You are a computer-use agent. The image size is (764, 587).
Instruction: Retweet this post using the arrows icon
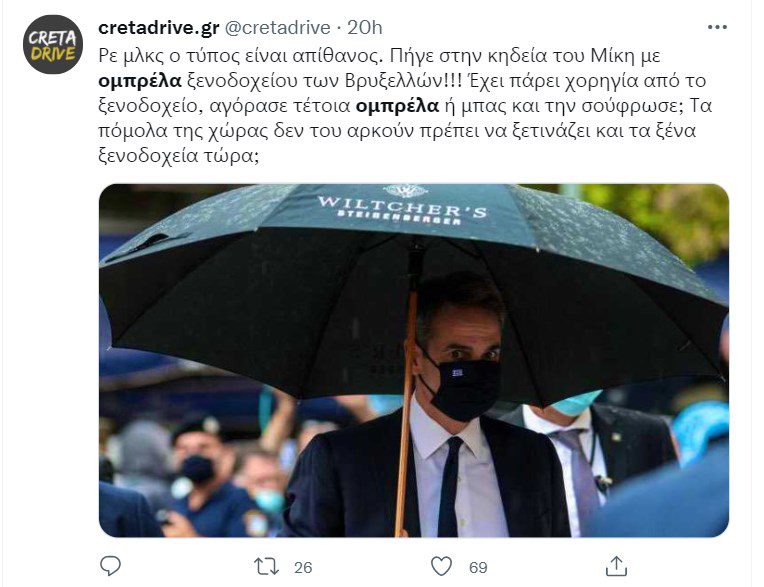(x=267, y=567)
